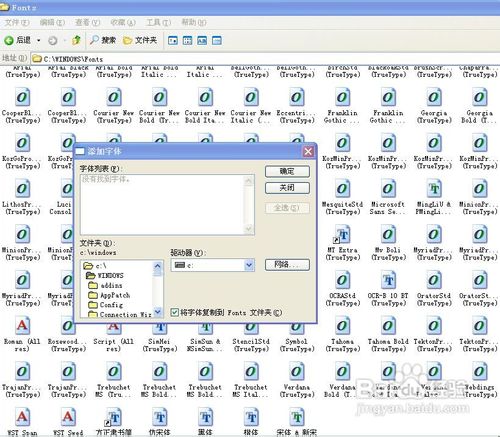The width and height of the screenshot is (500, 437).
Task: Select the MT Extra font shortcut icon
Action: point(343,234)
